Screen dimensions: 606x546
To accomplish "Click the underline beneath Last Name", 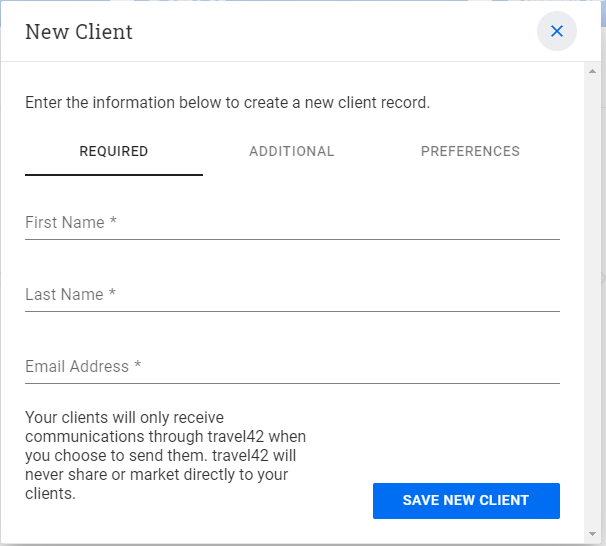I will click(292, 311).
